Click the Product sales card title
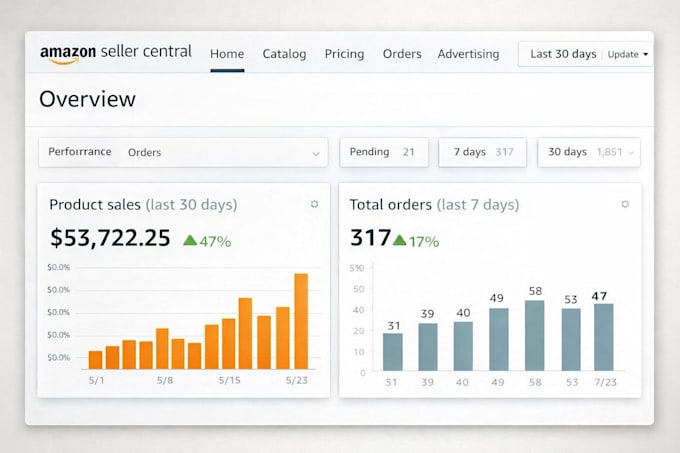Image resolution: width=680 pixels, height=453 pixels. (143, 205)
